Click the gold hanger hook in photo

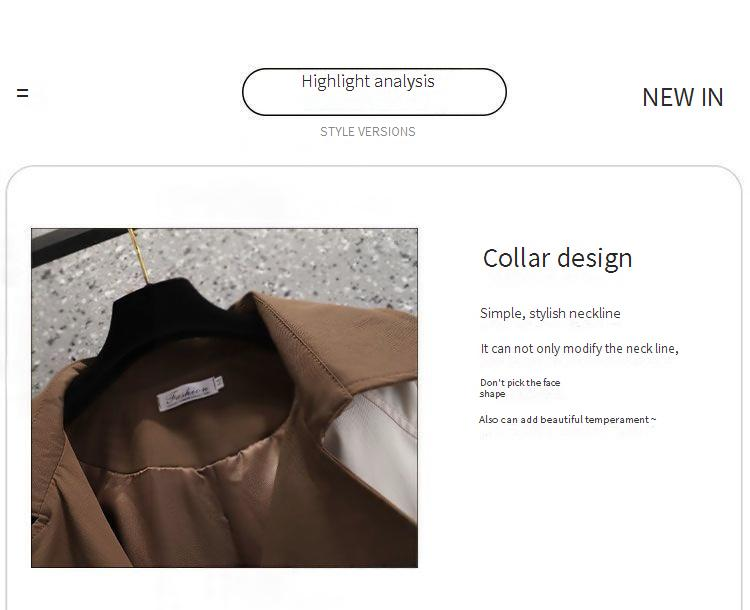point(140,256)
